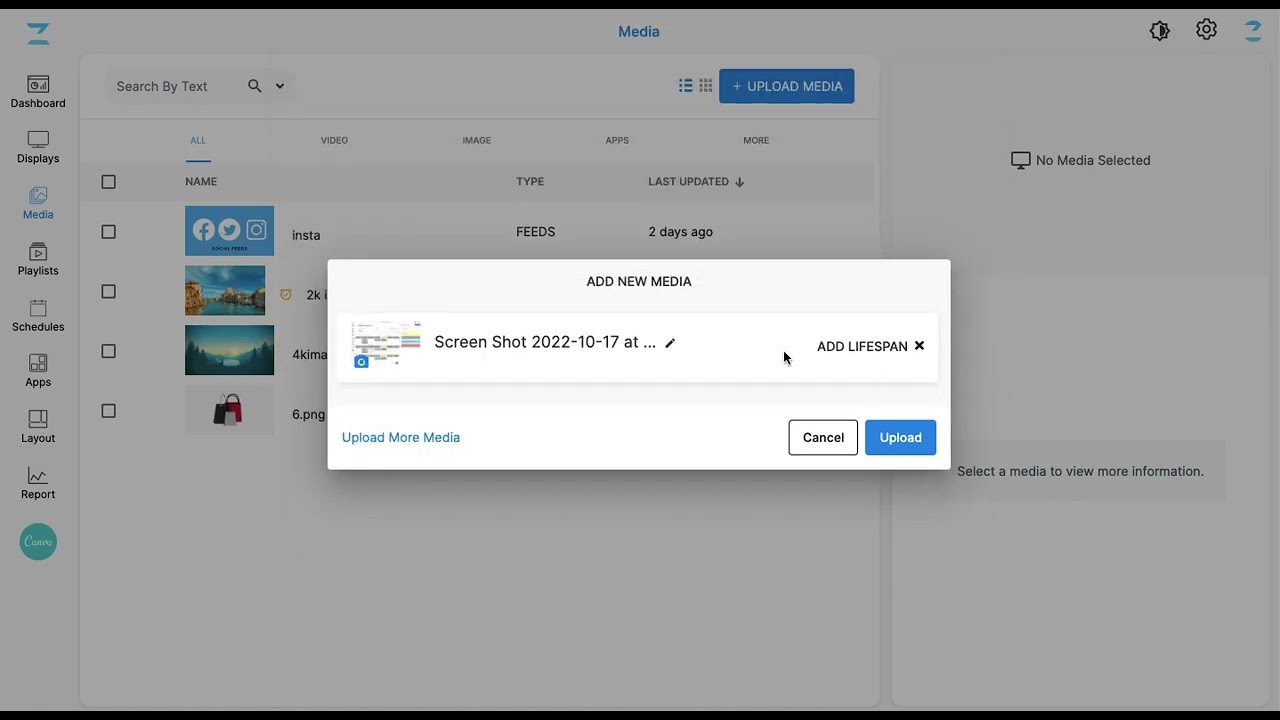
Task: Toggle the select-all checkbox in header
Action: pyautogui.click(x=109, y=182)
